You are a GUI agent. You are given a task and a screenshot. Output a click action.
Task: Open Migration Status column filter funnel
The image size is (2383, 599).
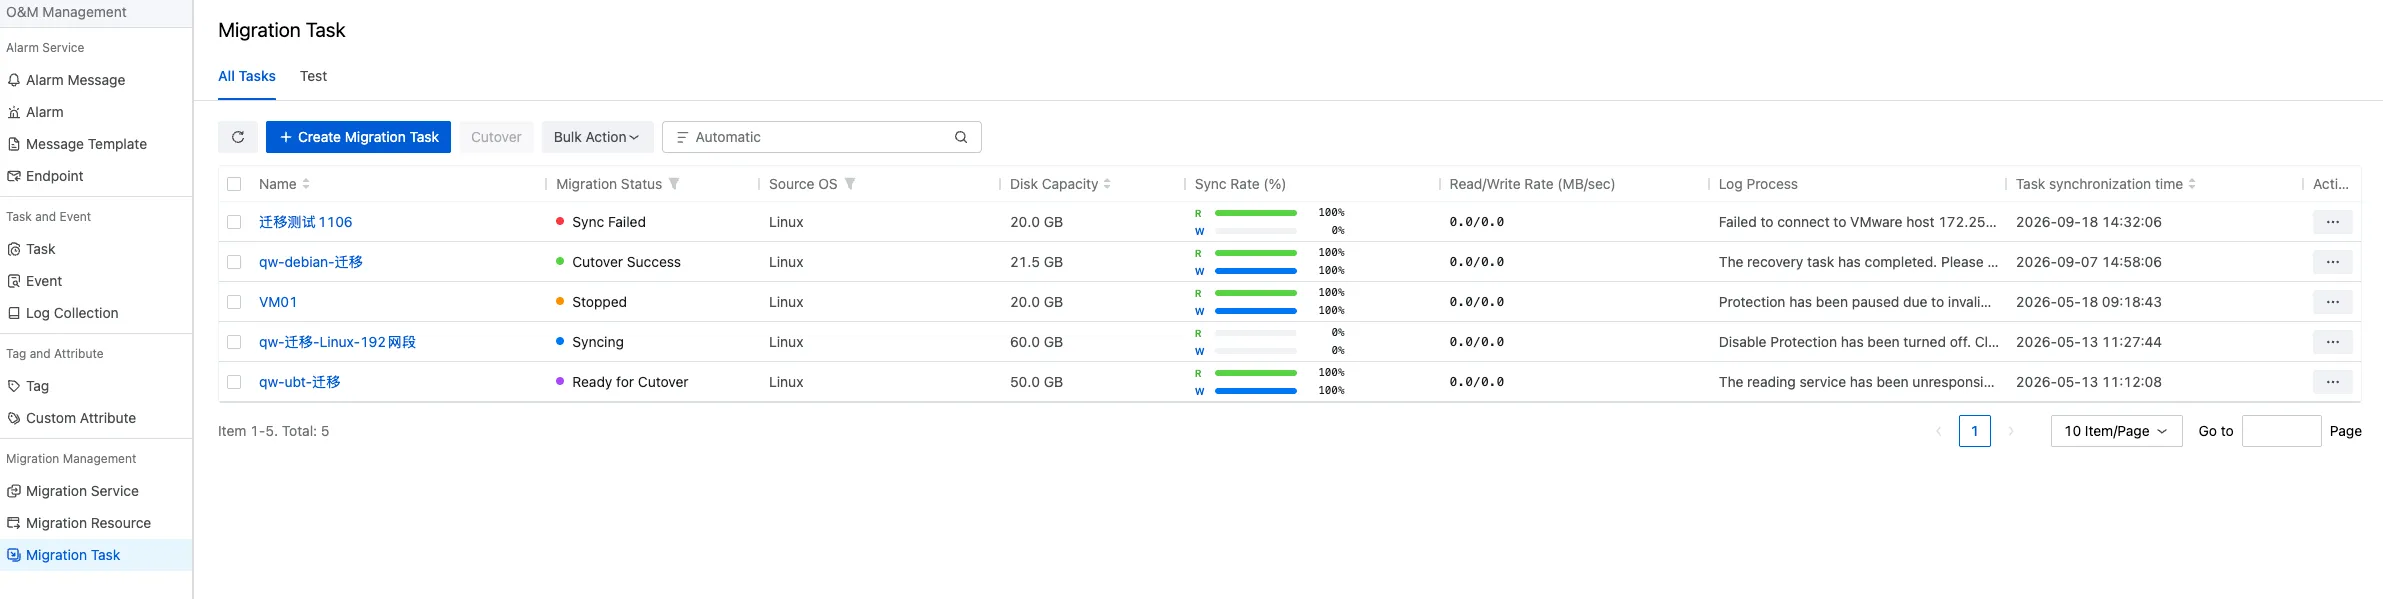click(674, 184)
